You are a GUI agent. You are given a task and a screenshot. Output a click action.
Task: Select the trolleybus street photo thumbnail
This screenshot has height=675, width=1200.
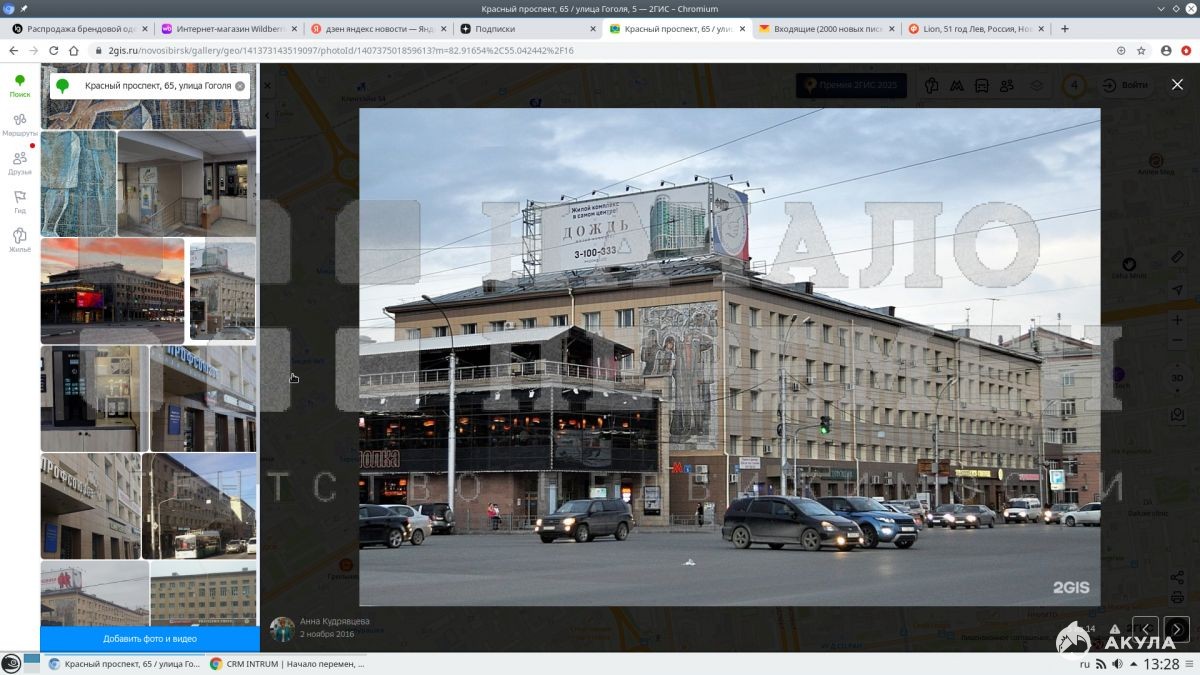[x=199, y=506]
